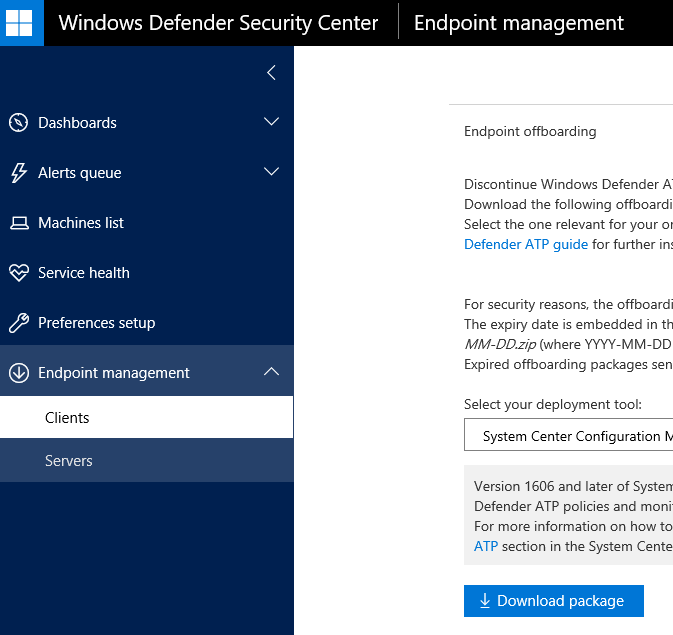673x635 pixels.
Task: Click the Machines list laptop icon
Action: pyautogui.click(x=19, y=223)
